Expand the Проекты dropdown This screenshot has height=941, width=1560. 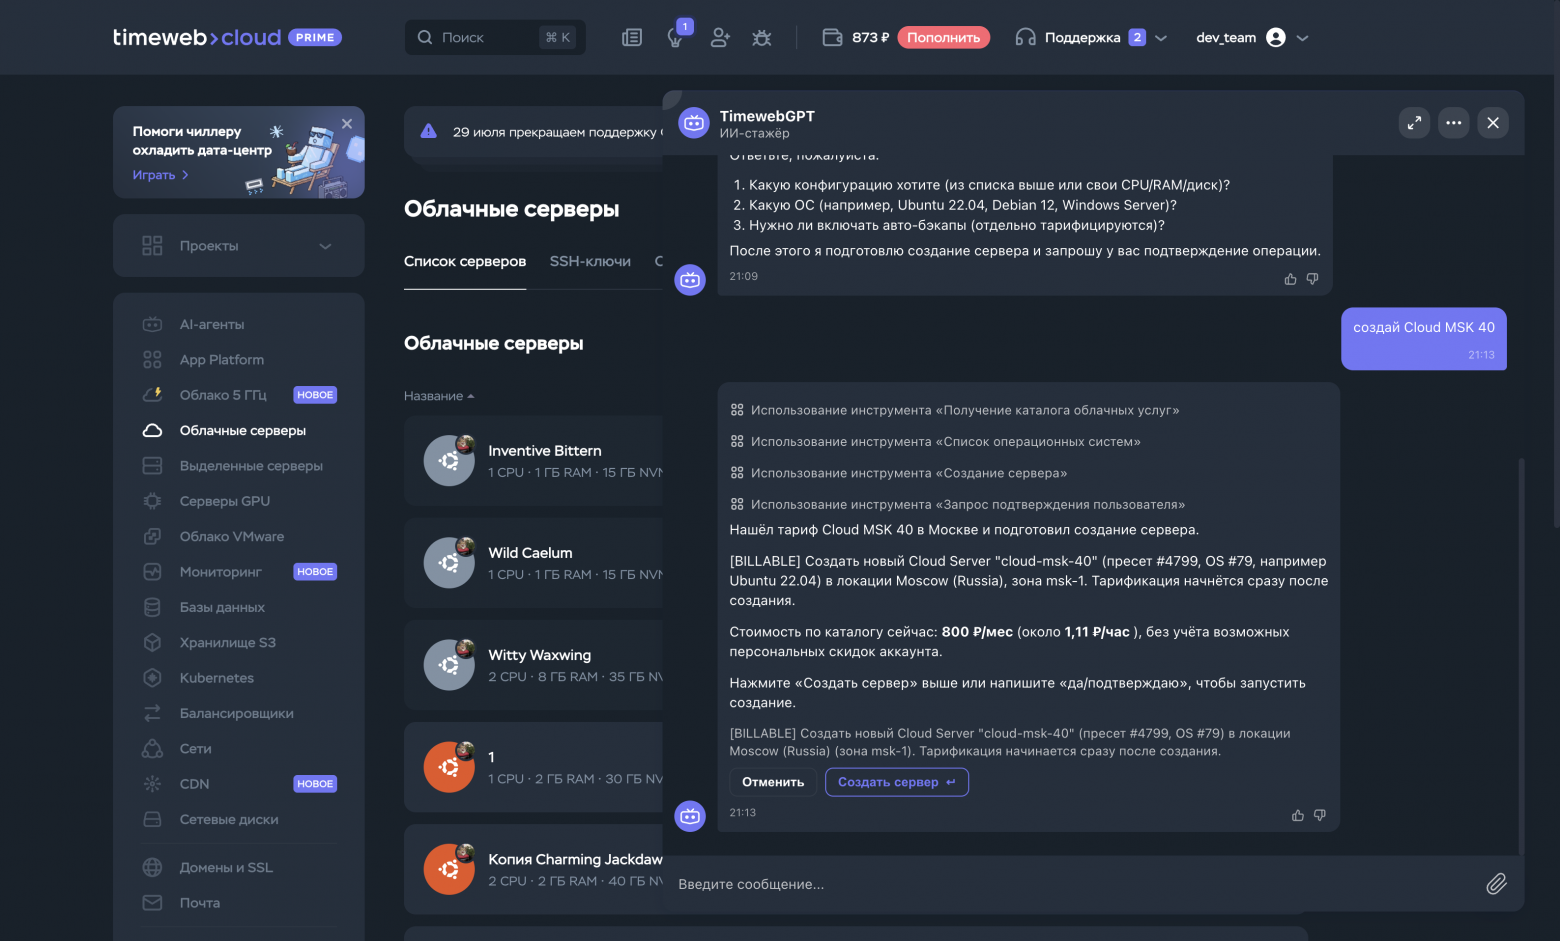point(239,246)
